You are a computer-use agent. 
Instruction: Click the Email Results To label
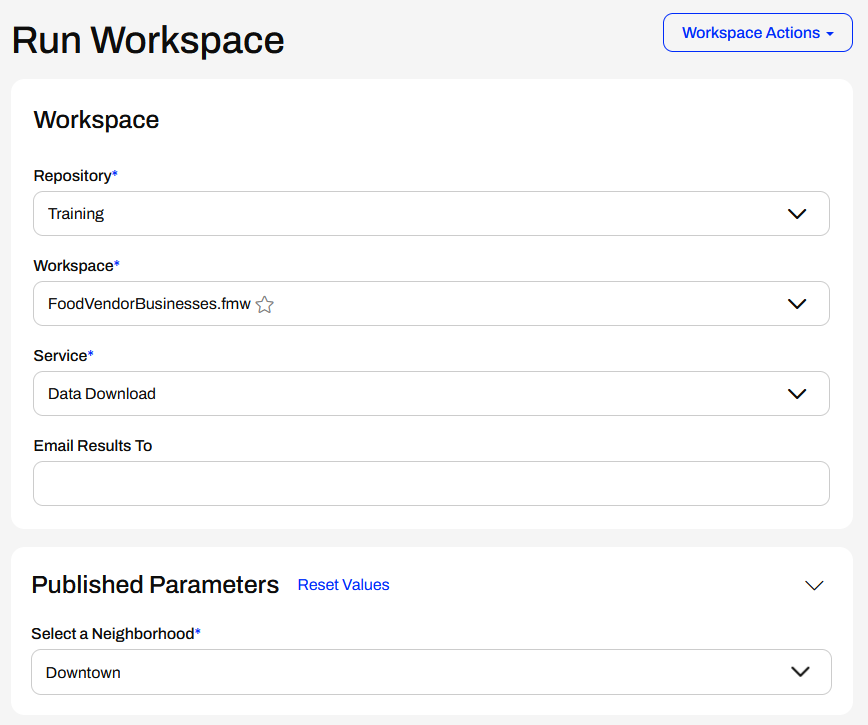(x=93, y=446)
